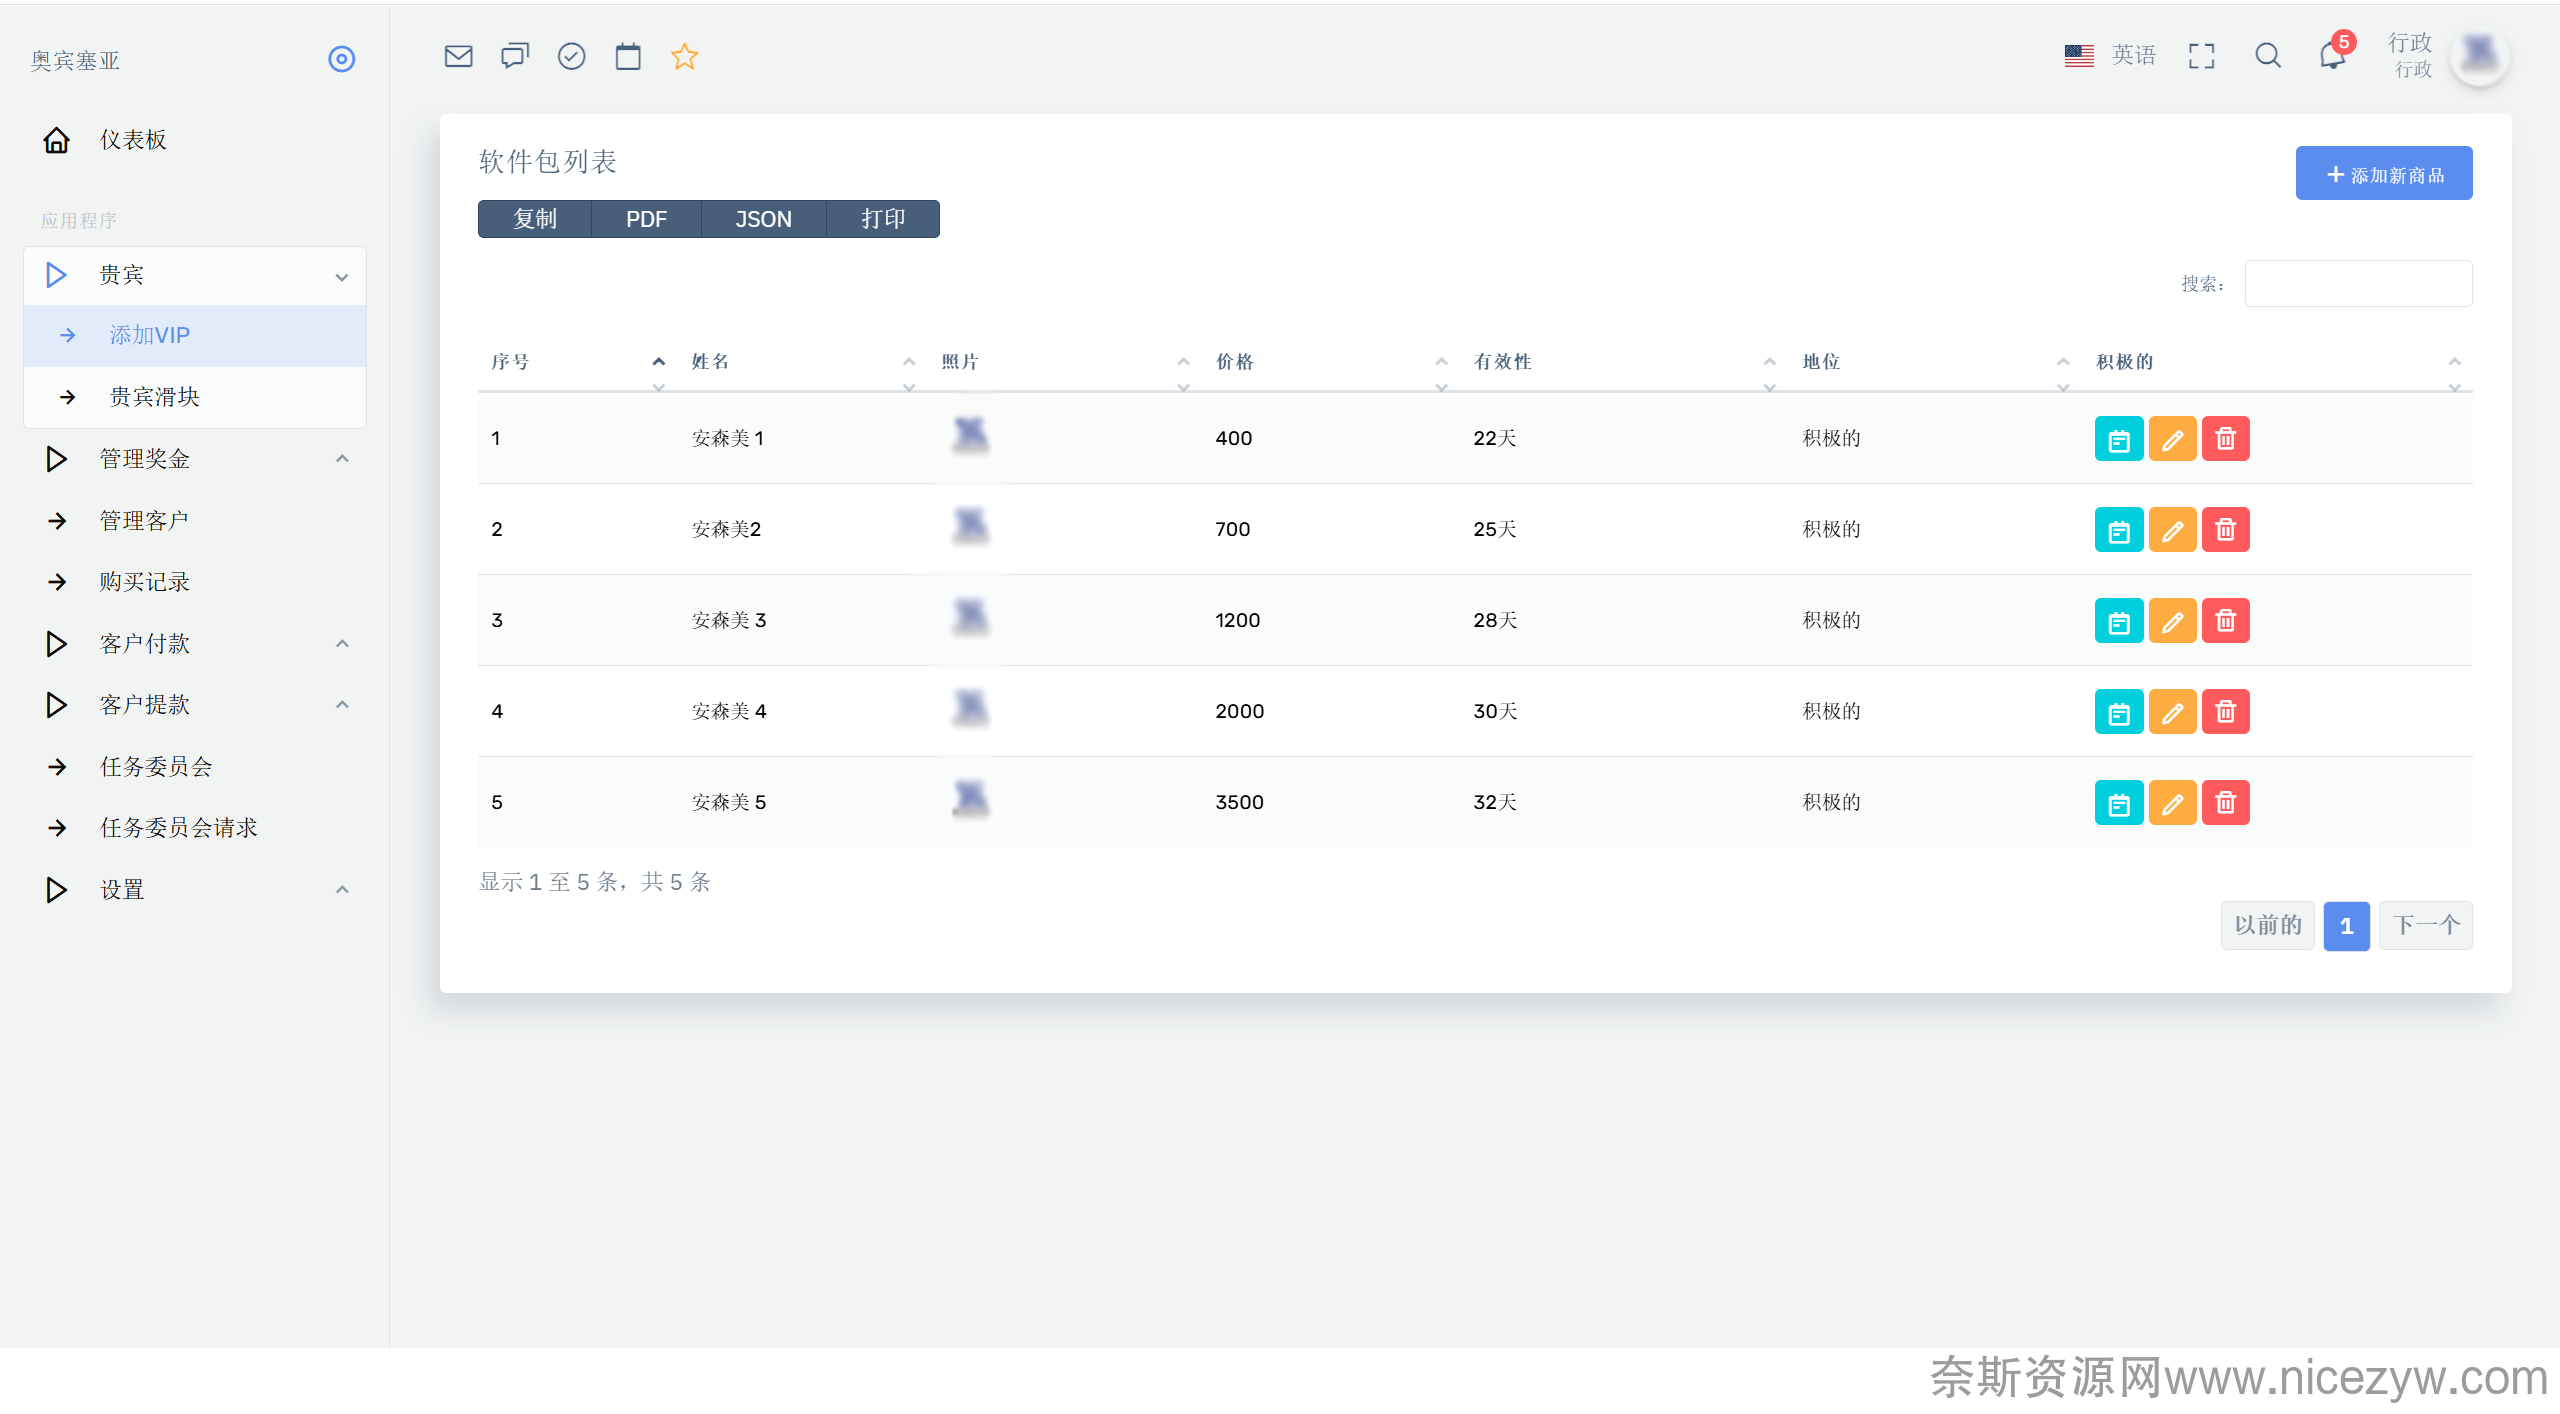2560x1414 pixels.
Task: Sort table by 地位 column
Action: click(1935, 362)
